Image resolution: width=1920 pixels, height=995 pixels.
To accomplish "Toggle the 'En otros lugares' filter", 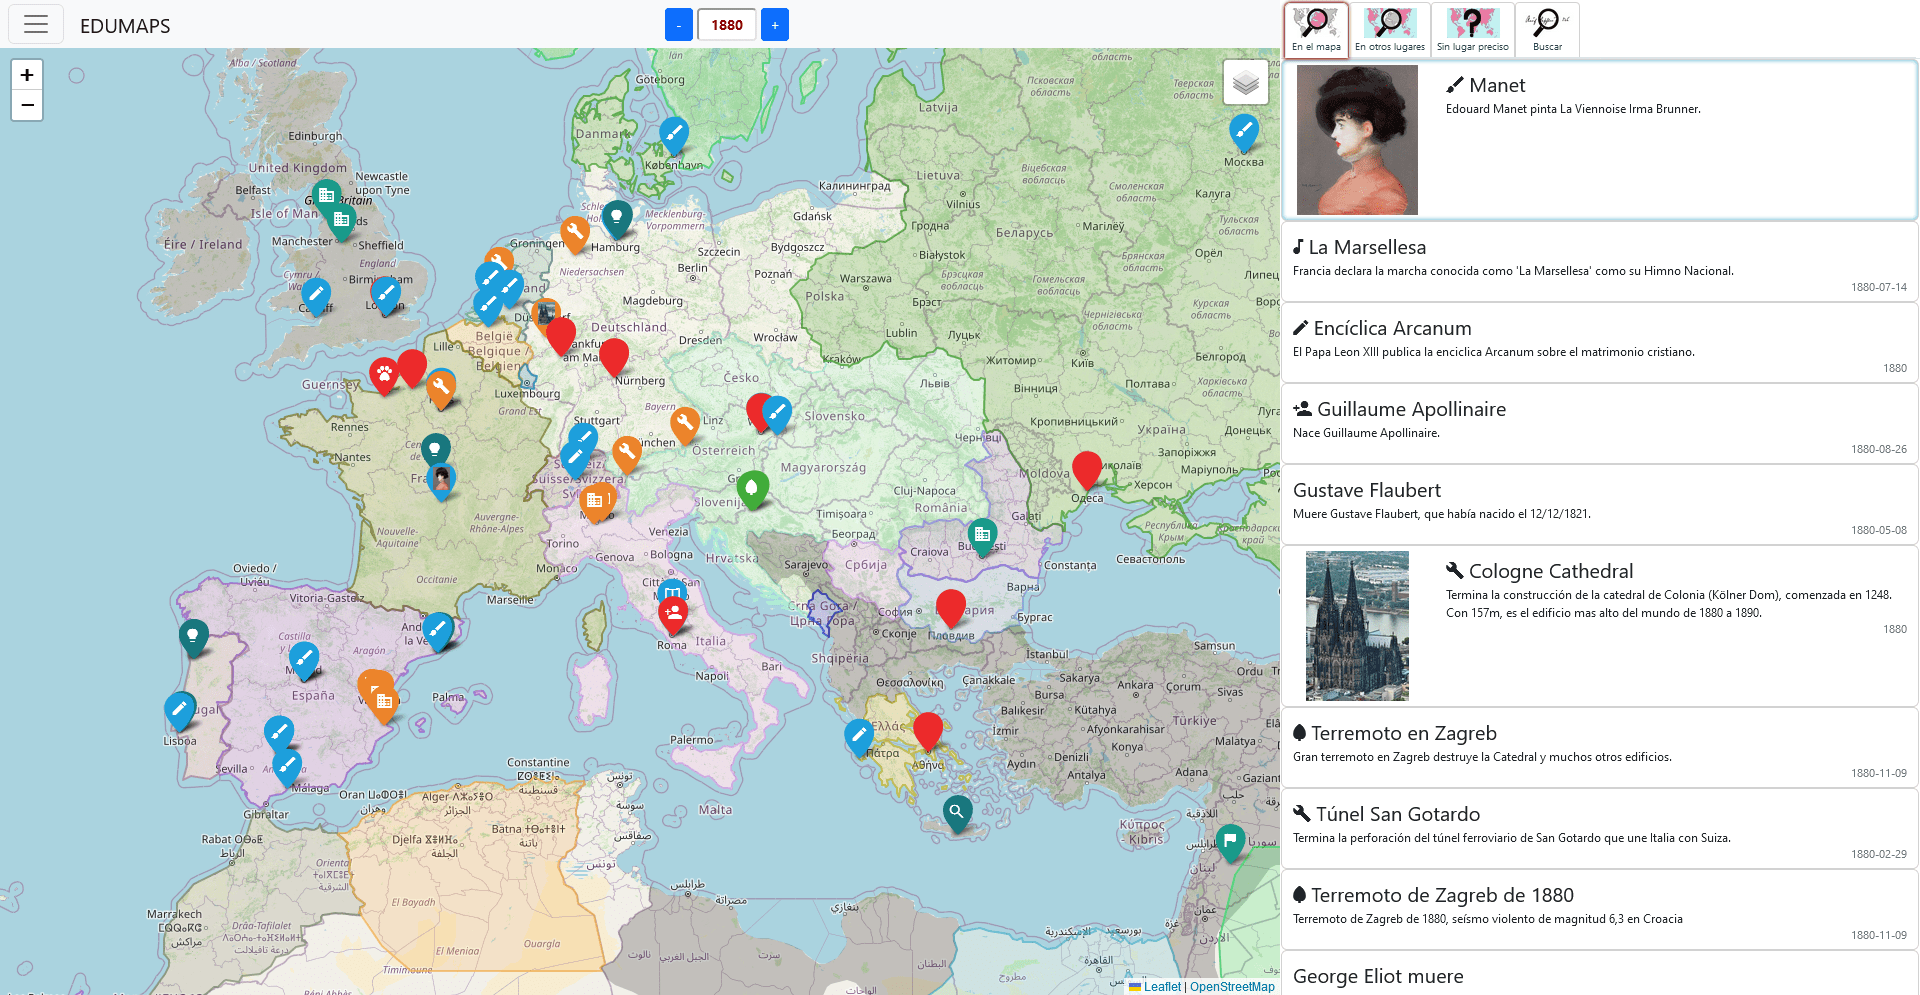I will pos(1390,28).
